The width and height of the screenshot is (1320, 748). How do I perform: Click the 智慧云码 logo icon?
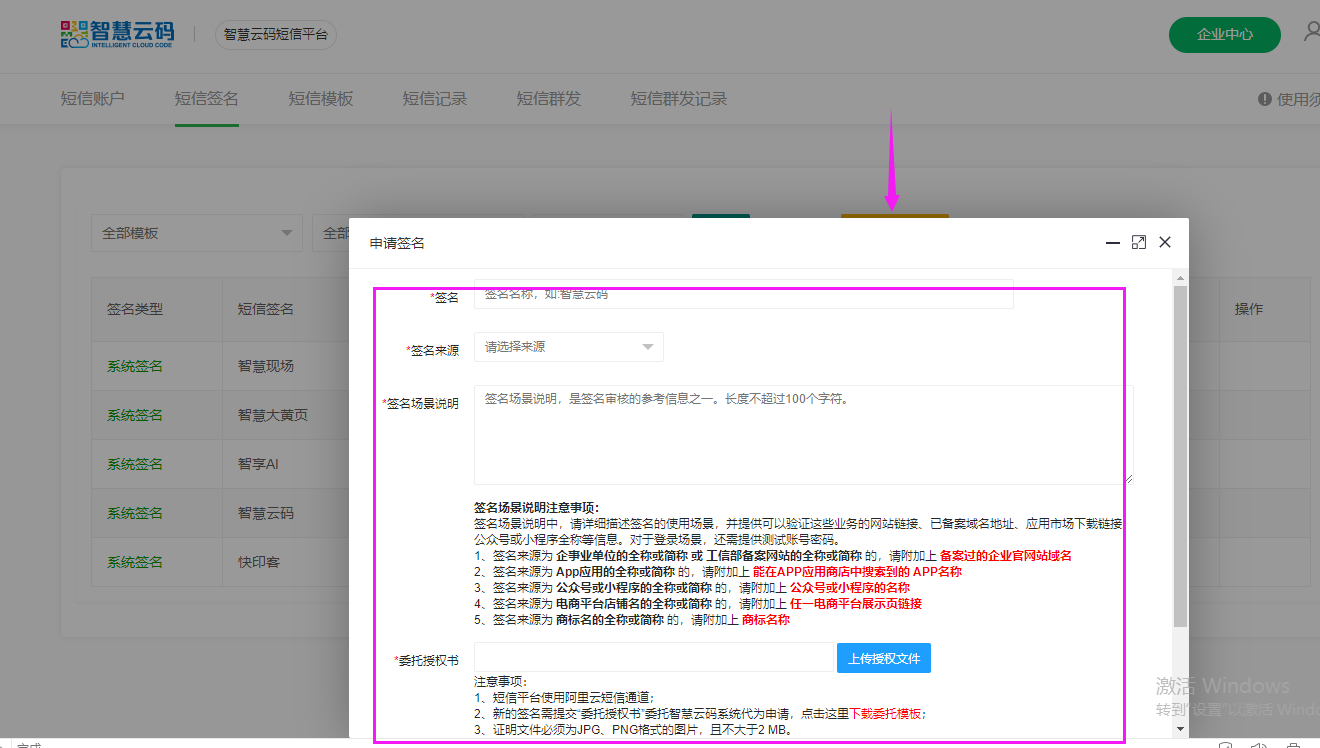click(x=74, y=34)
